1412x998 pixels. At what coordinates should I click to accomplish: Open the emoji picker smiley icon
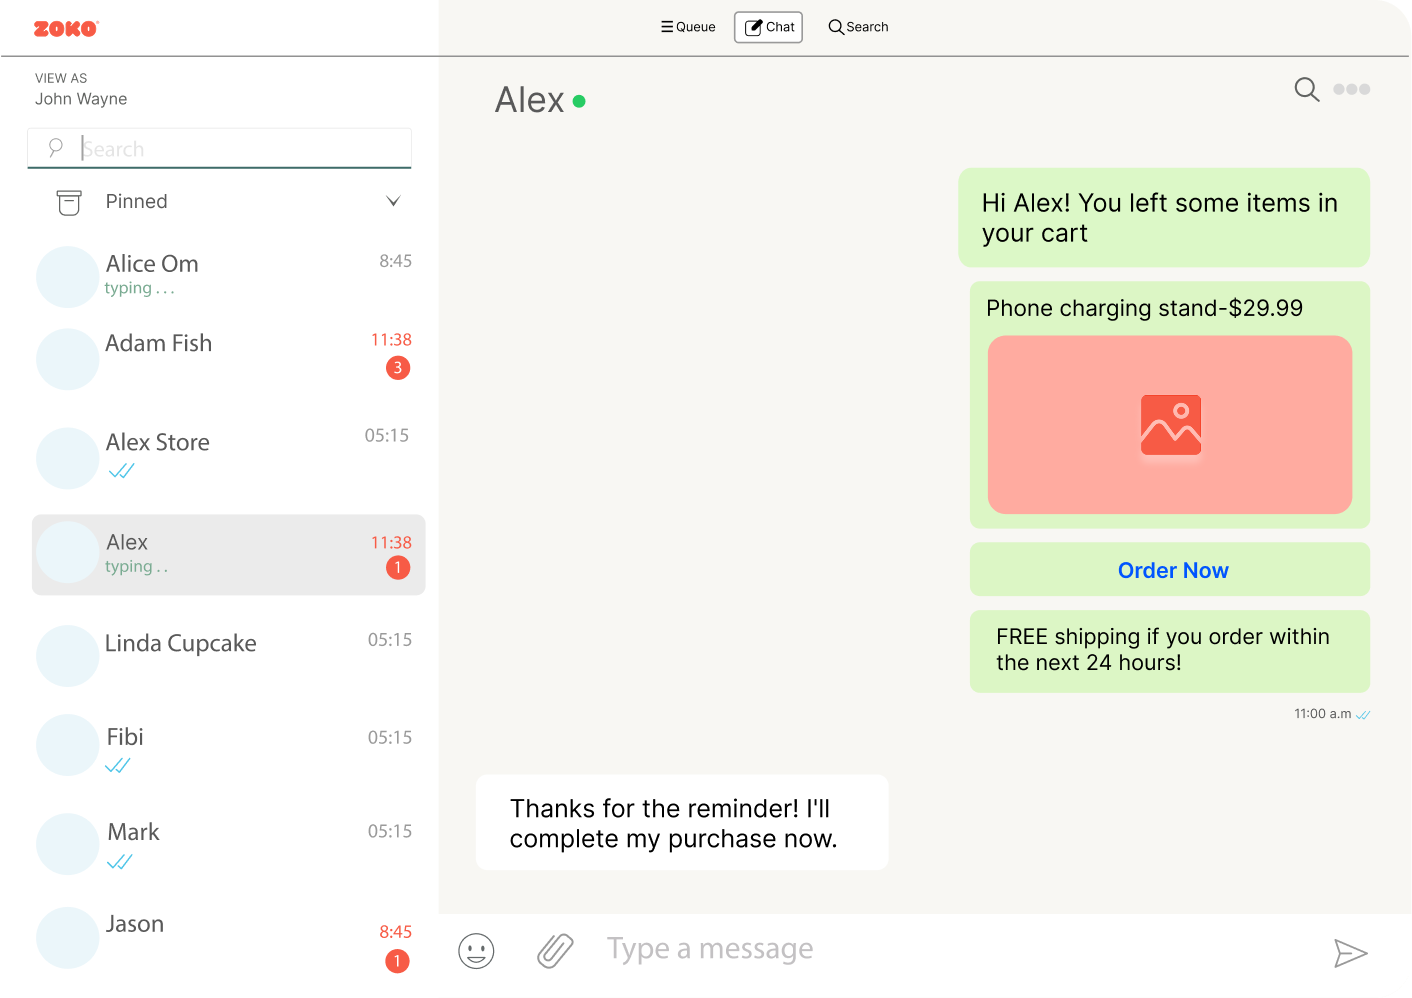[476, 951]
